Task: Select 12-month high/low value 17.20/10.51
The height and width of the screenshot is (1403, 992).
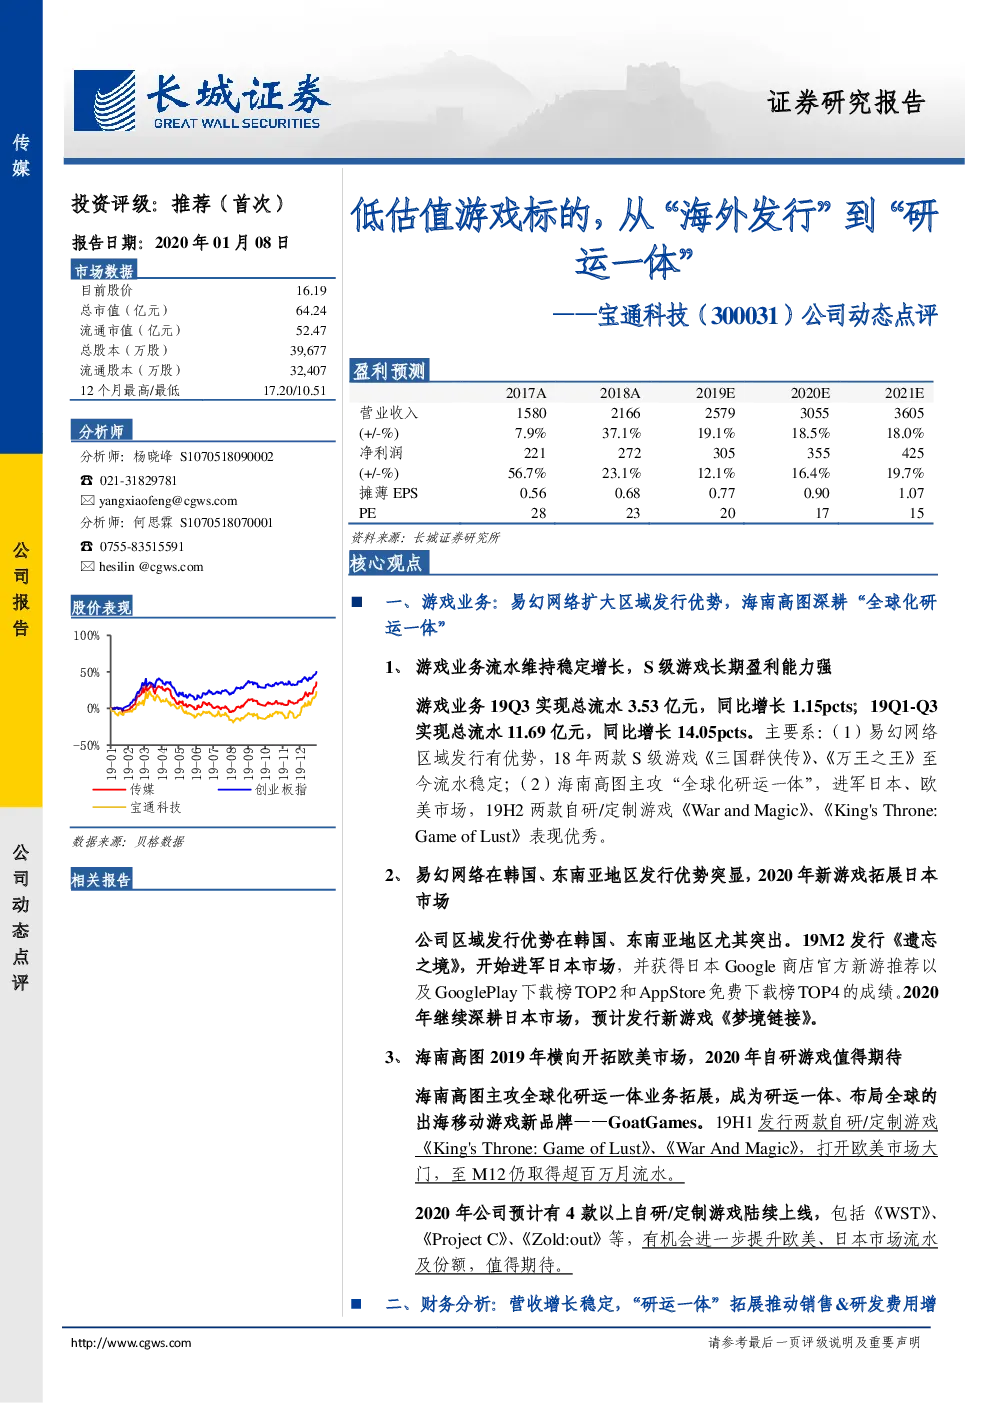Action: click(295, 391)
